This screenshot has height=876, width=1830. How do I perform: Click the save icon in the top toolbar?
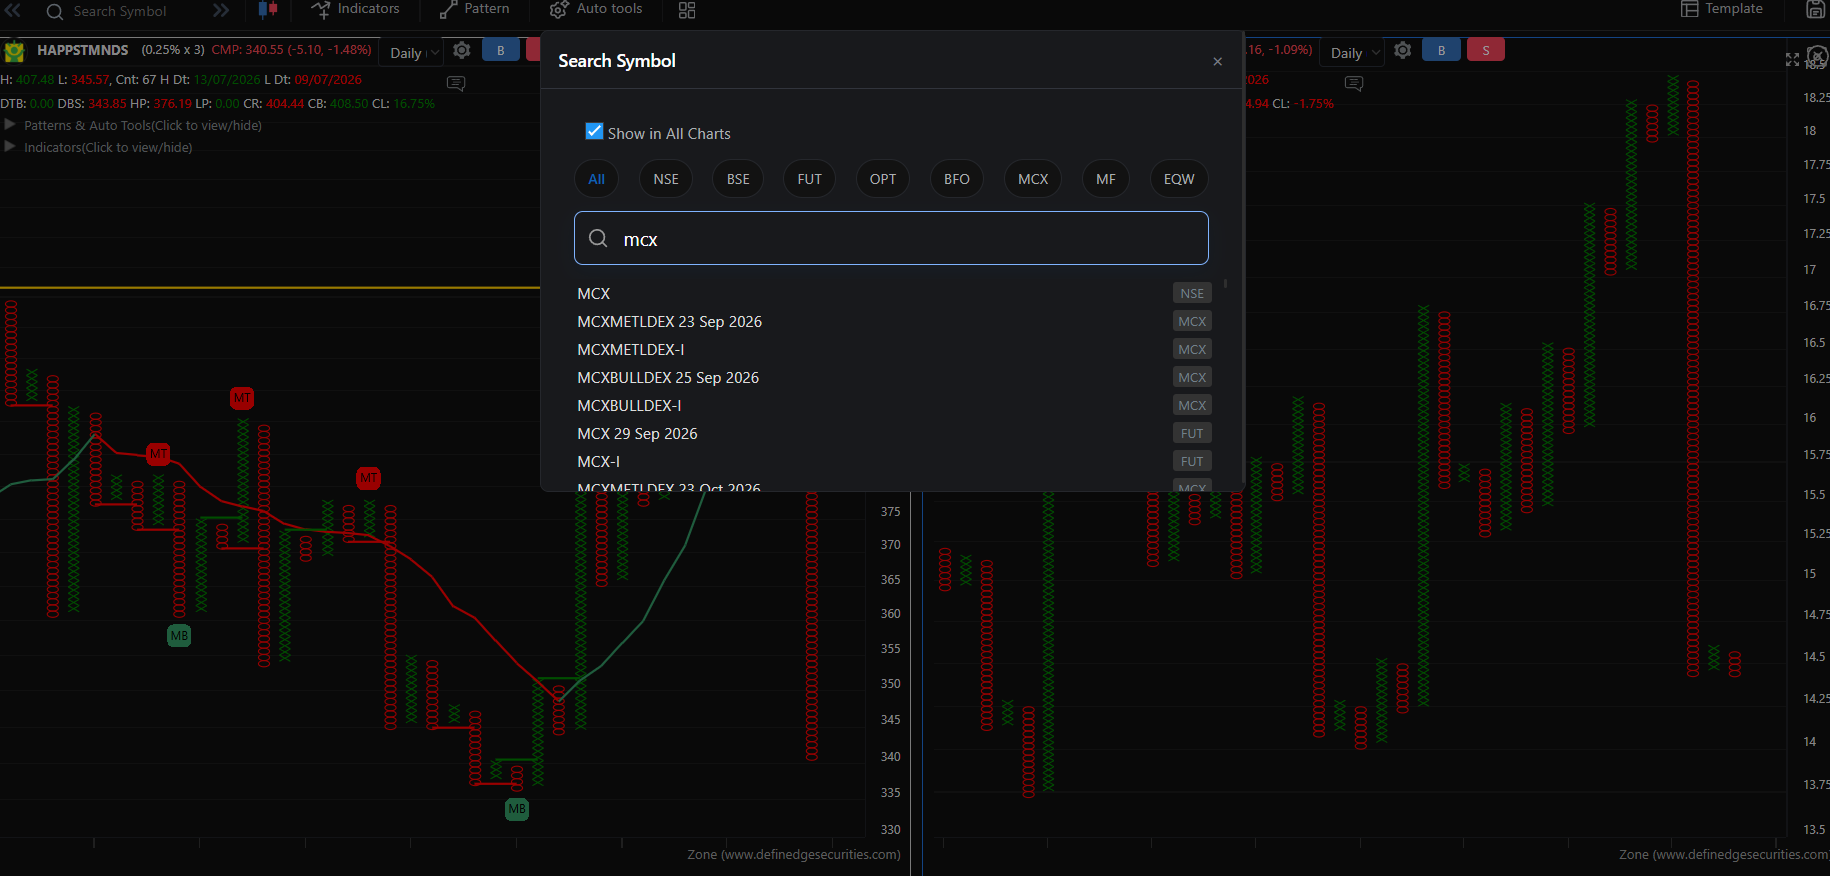click(x=1816, y=9)
